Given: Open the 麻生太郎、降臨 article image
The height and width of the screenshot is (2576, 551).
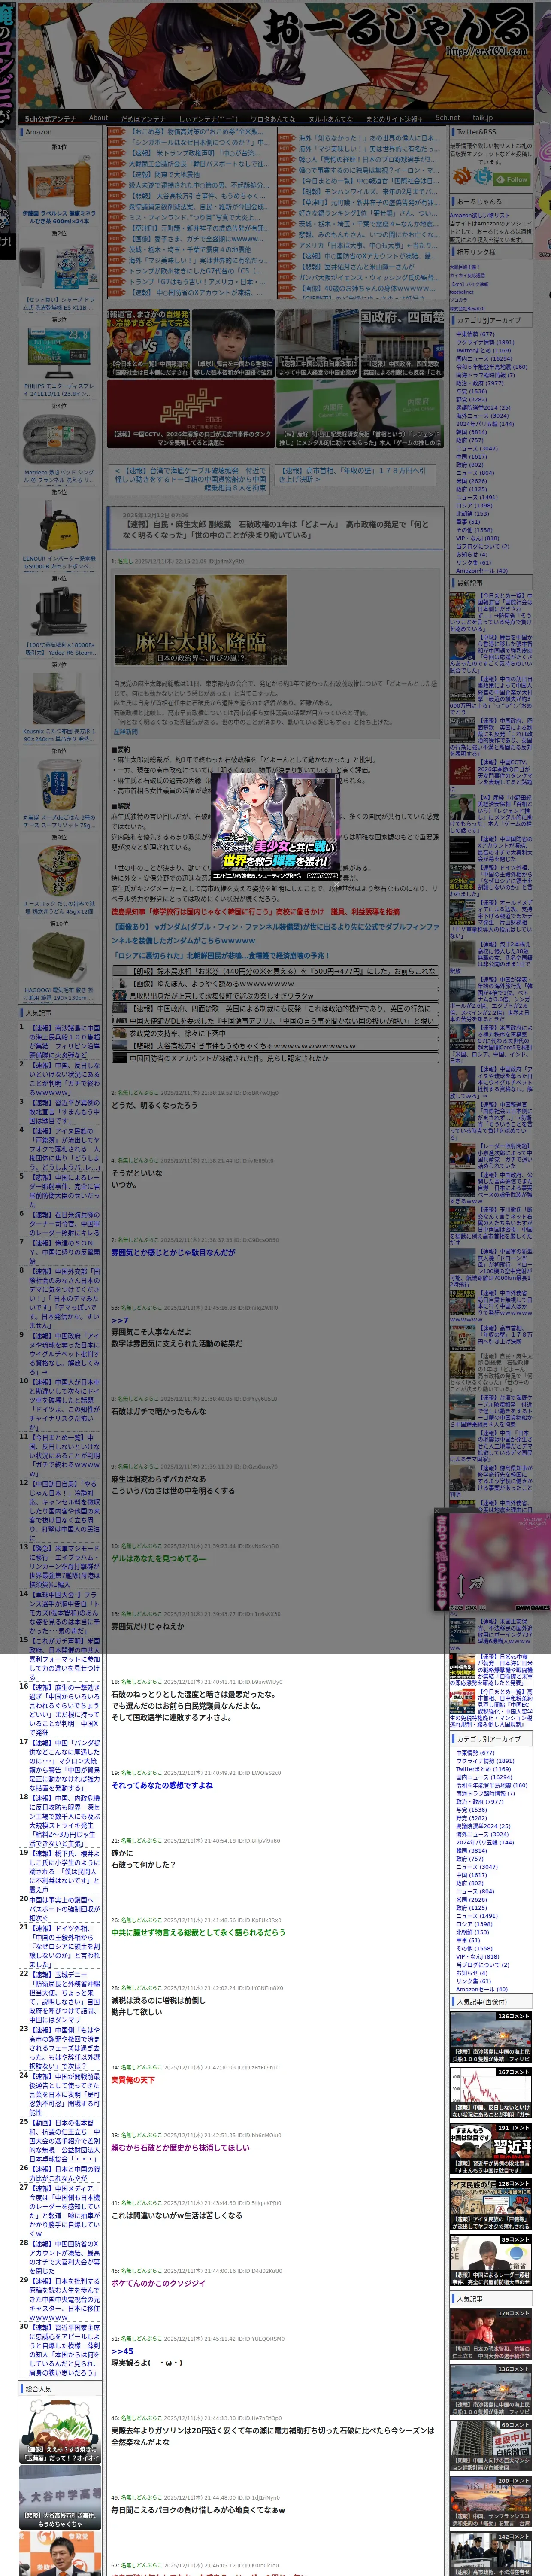Looking at the screenshot, I should tap(201, 621).
